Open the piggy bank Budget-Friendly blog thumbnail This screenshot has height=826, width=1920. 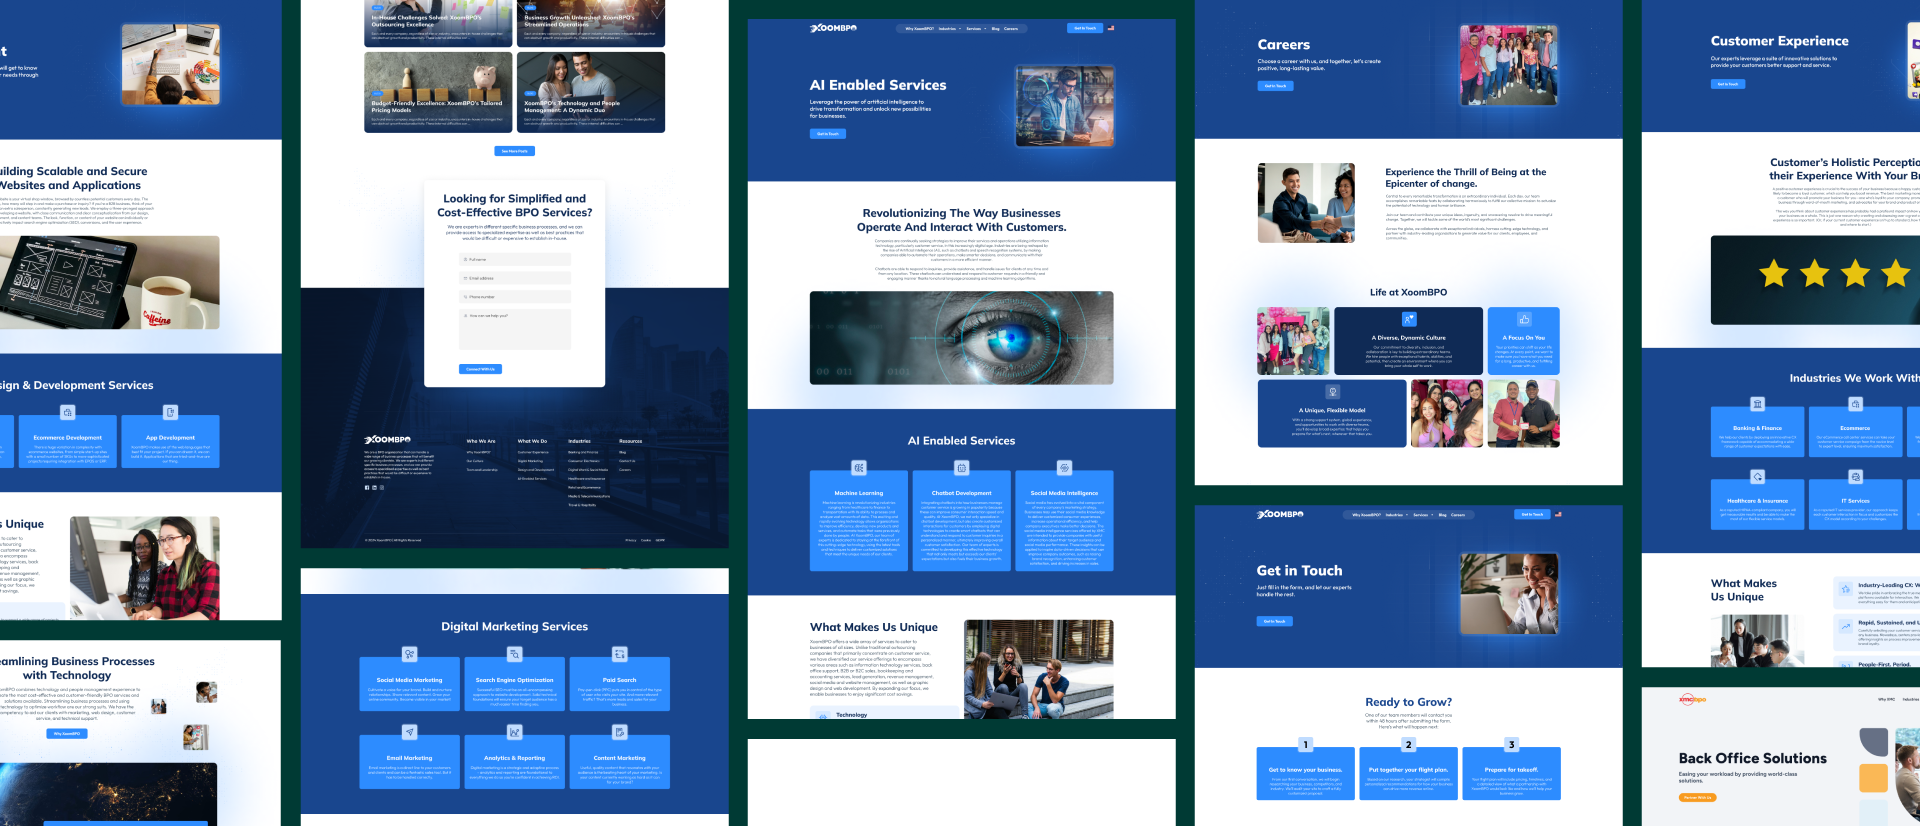pyautogui.click(x=438, y=92)
